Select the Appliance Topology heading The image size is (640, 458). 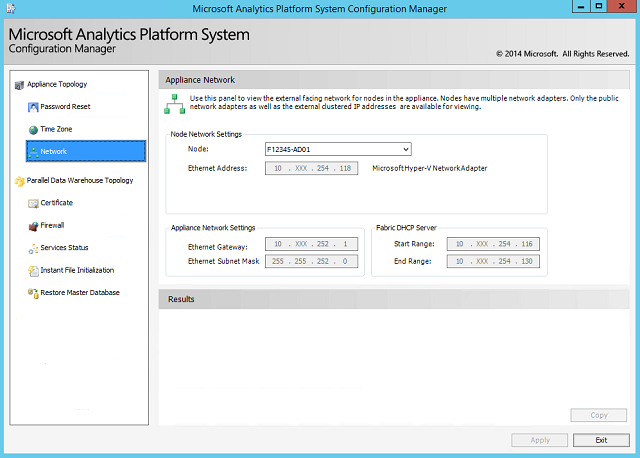57,84
